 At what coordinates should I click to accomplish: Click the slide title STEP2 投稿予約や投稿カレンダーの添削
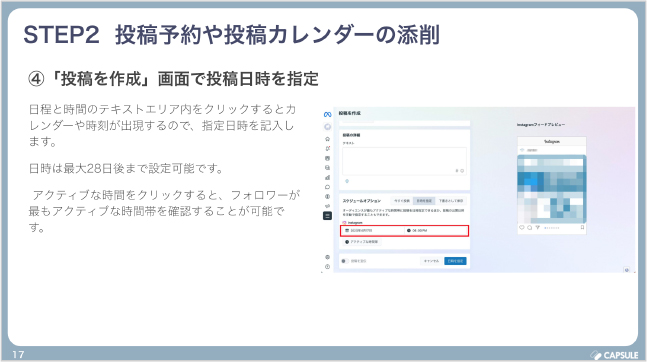click(x=231, y=35)
